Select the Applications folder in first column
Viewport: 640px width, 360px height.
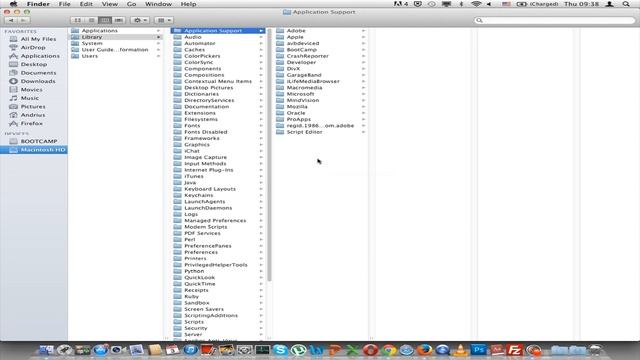(116, 31)
